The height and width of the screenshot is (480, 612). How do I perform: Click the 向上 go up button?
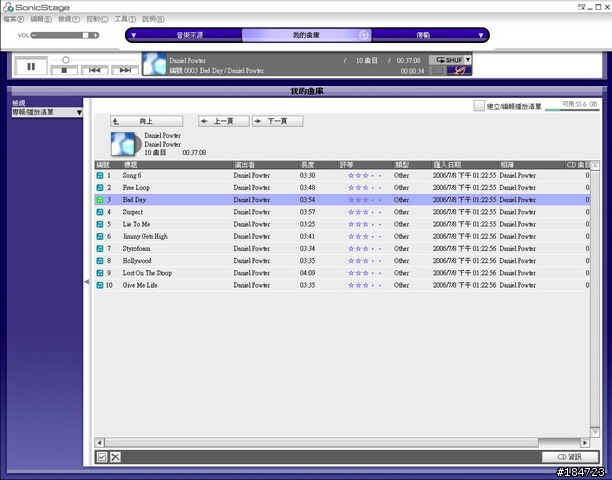tap(146, 121)
